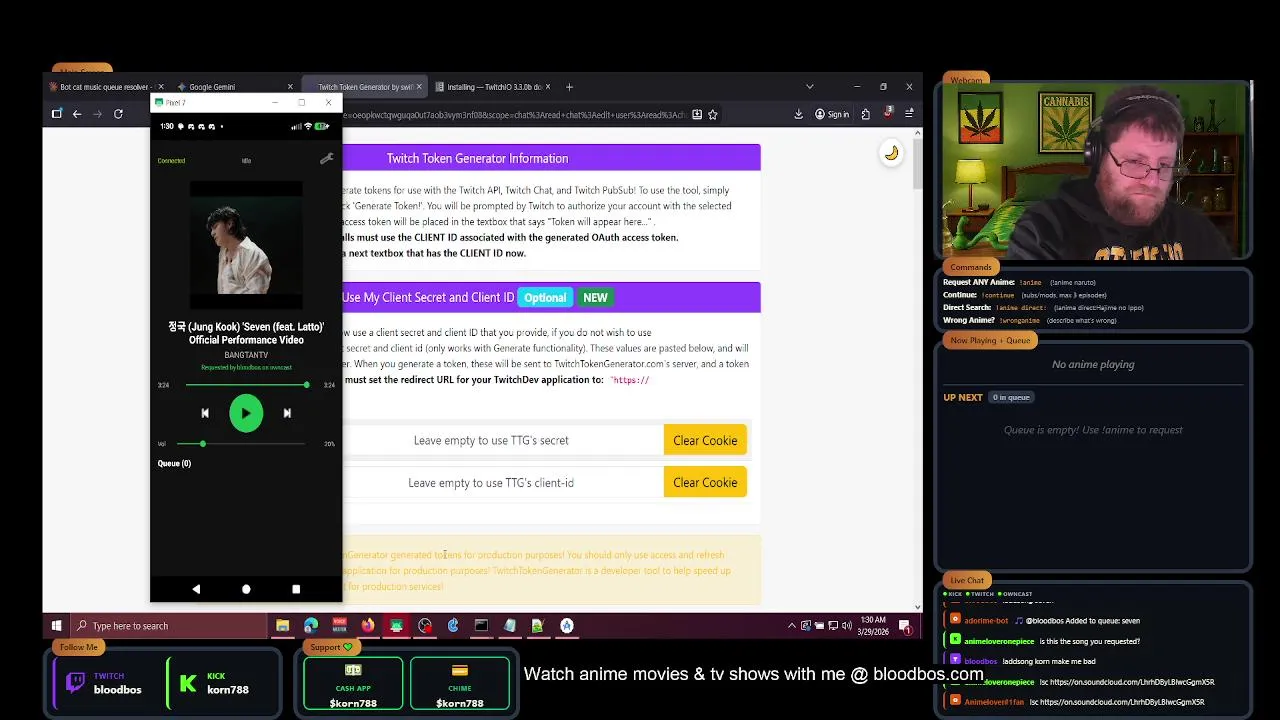The width and height of the screenshot is (1280, 720).
Task: Clear cookie for the client secret field
Action: pos(705,440)
